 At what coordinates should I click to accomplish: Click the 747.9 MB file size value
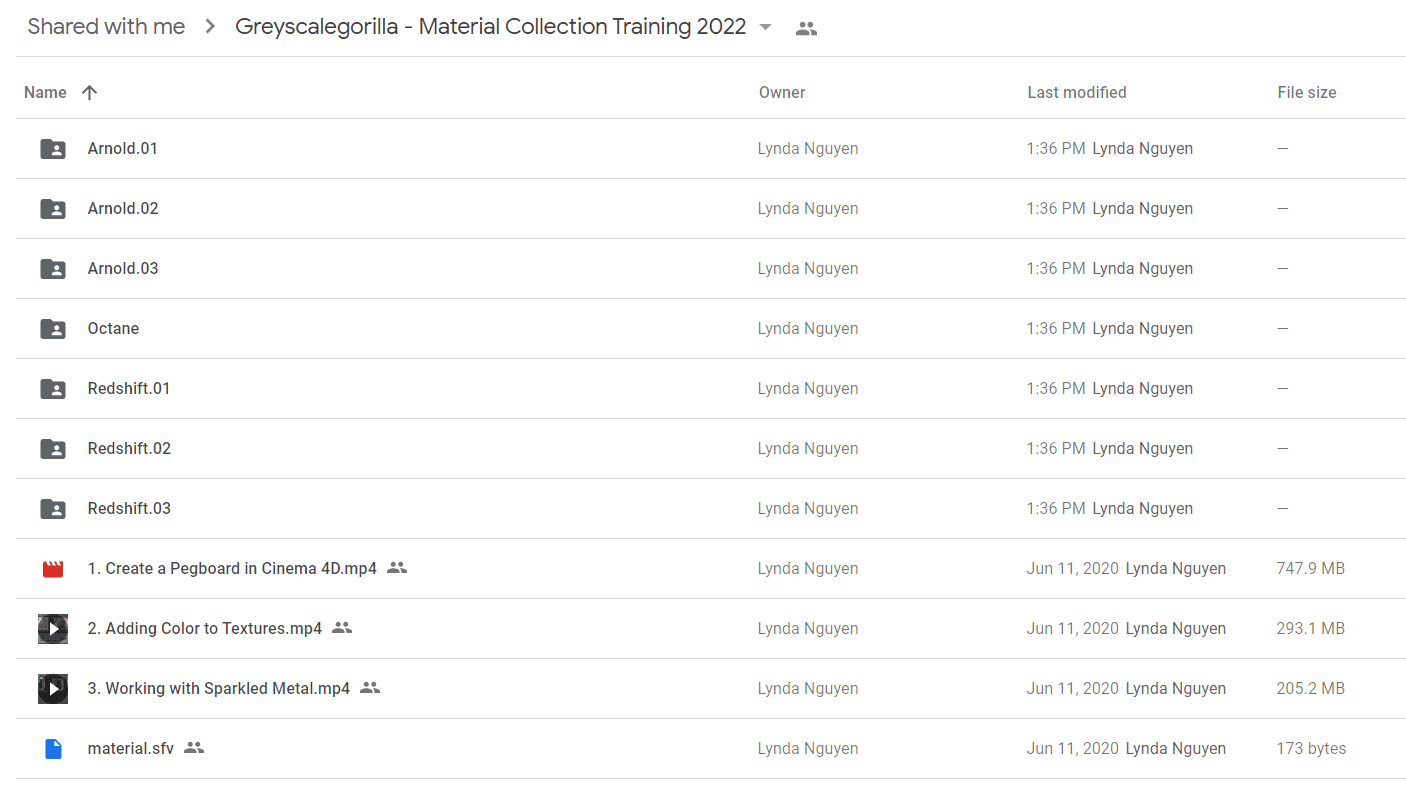pos(1311,569)
